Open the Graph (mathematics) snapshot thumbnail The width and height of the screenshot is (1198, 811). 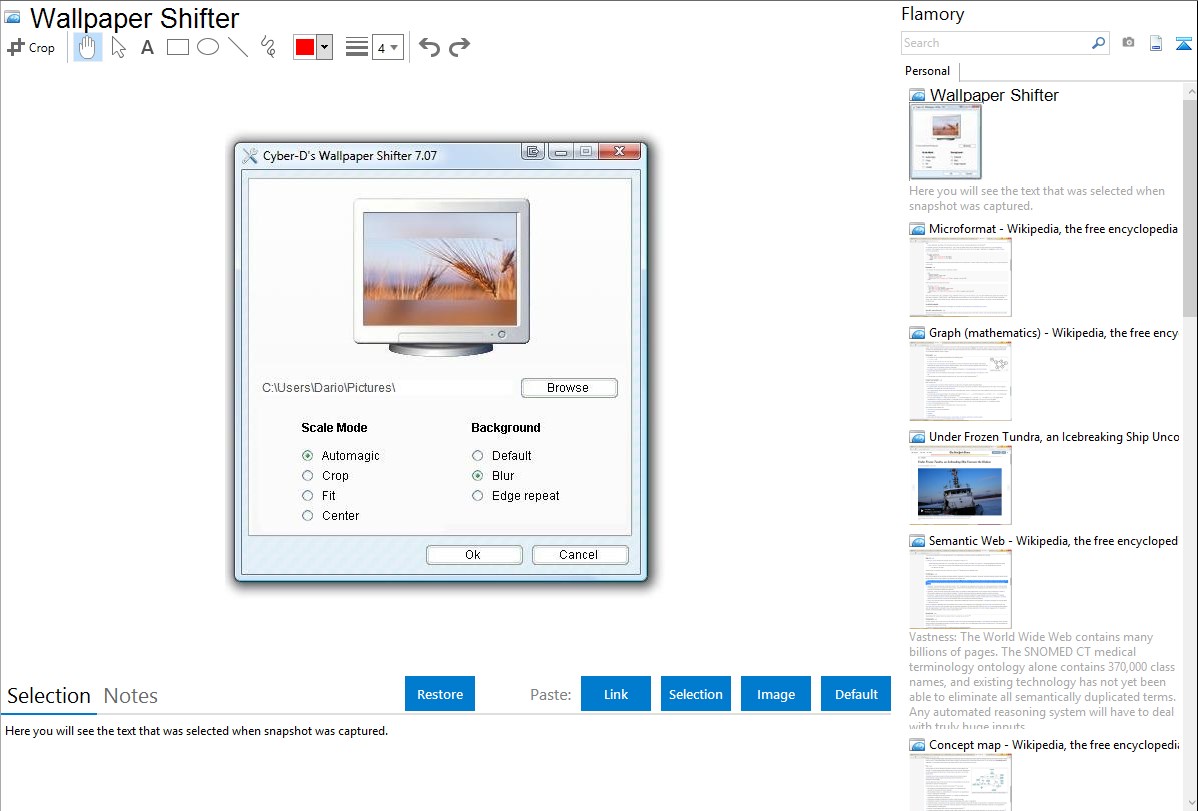point(960,381)
